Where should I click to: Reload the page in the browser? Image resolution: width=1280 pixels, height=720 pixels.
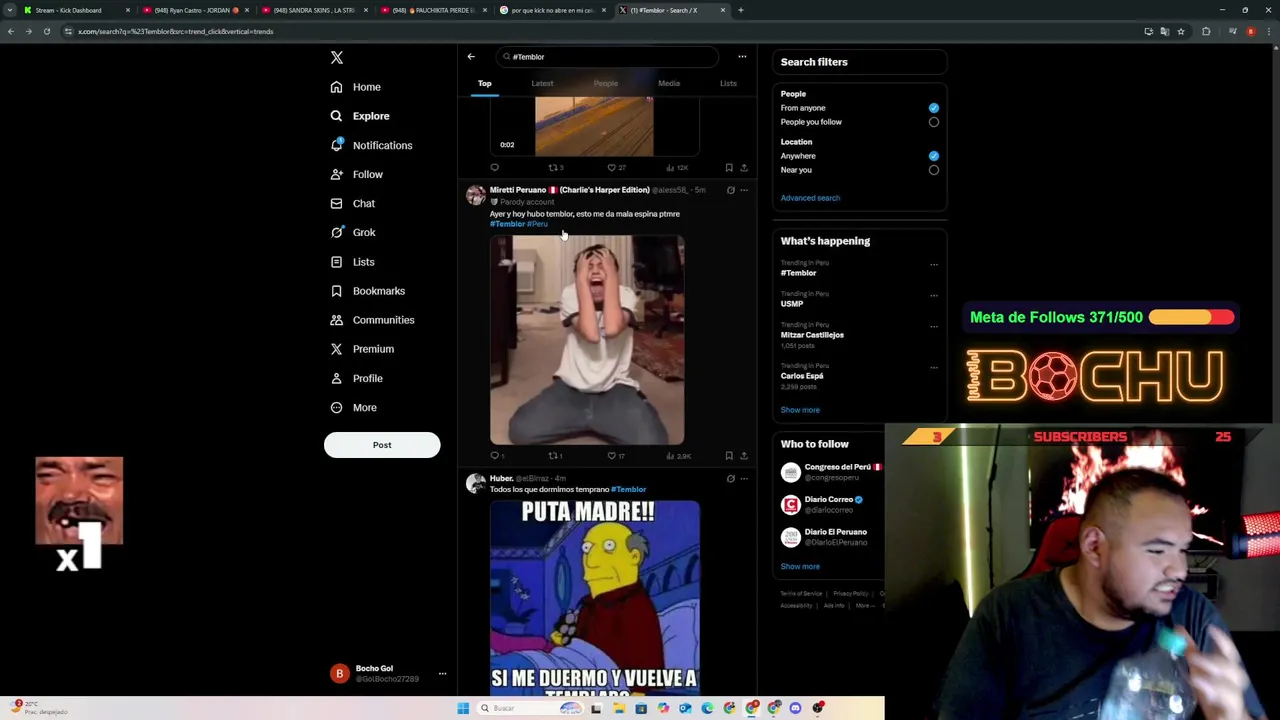(46, 31)
